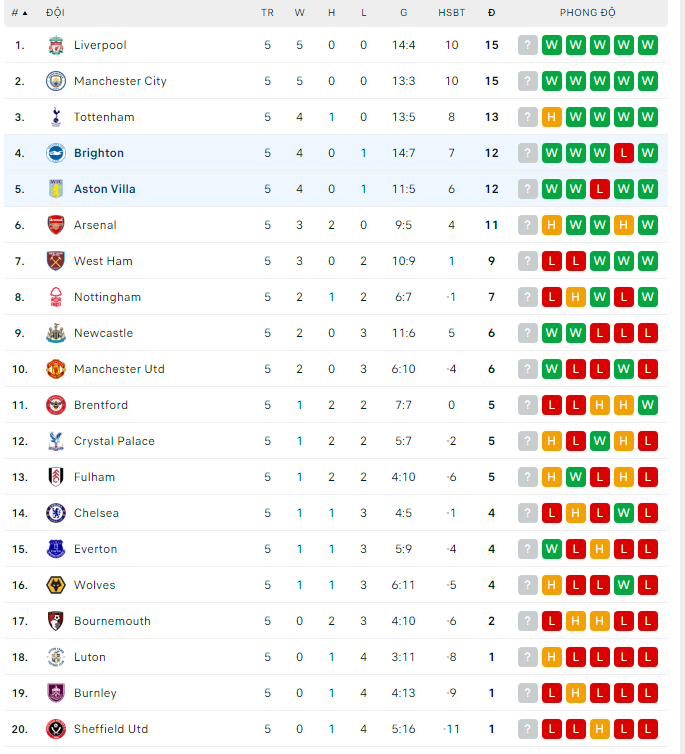Click Brighton's red L loss form badge
685x754 pixels.
point(624,153)
